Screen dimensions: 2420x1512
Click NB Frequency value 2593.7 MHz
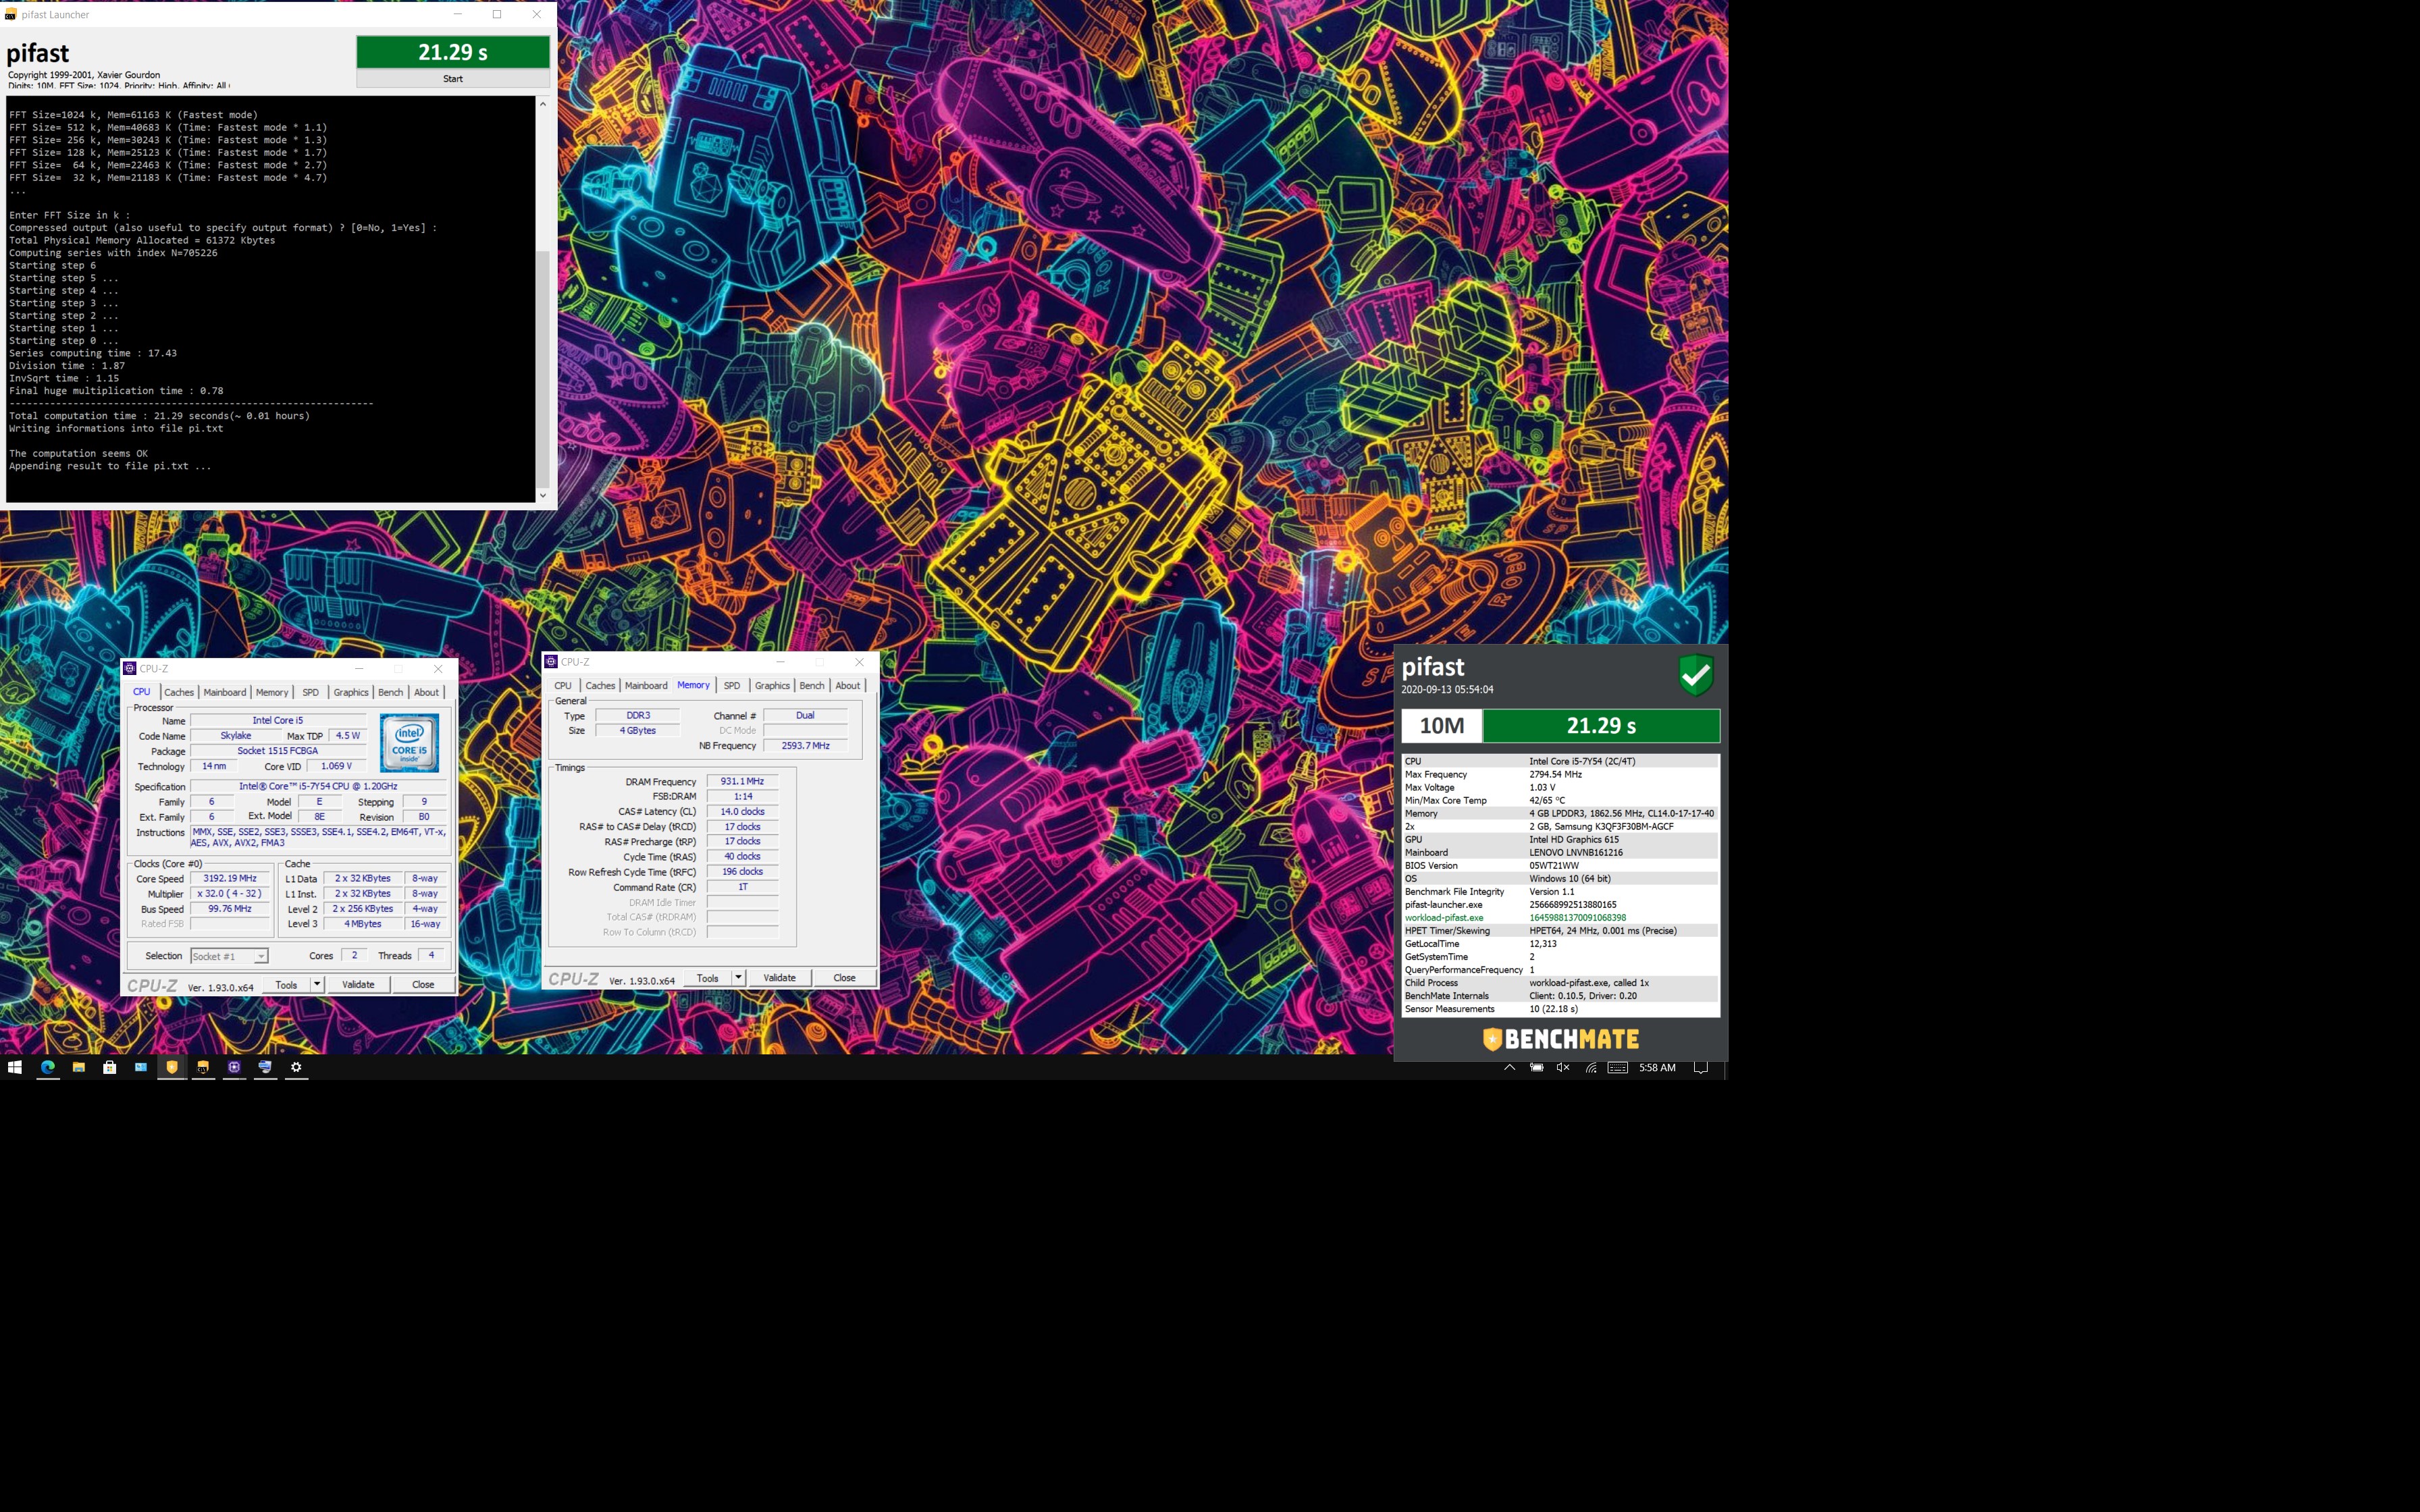[805, 746]
